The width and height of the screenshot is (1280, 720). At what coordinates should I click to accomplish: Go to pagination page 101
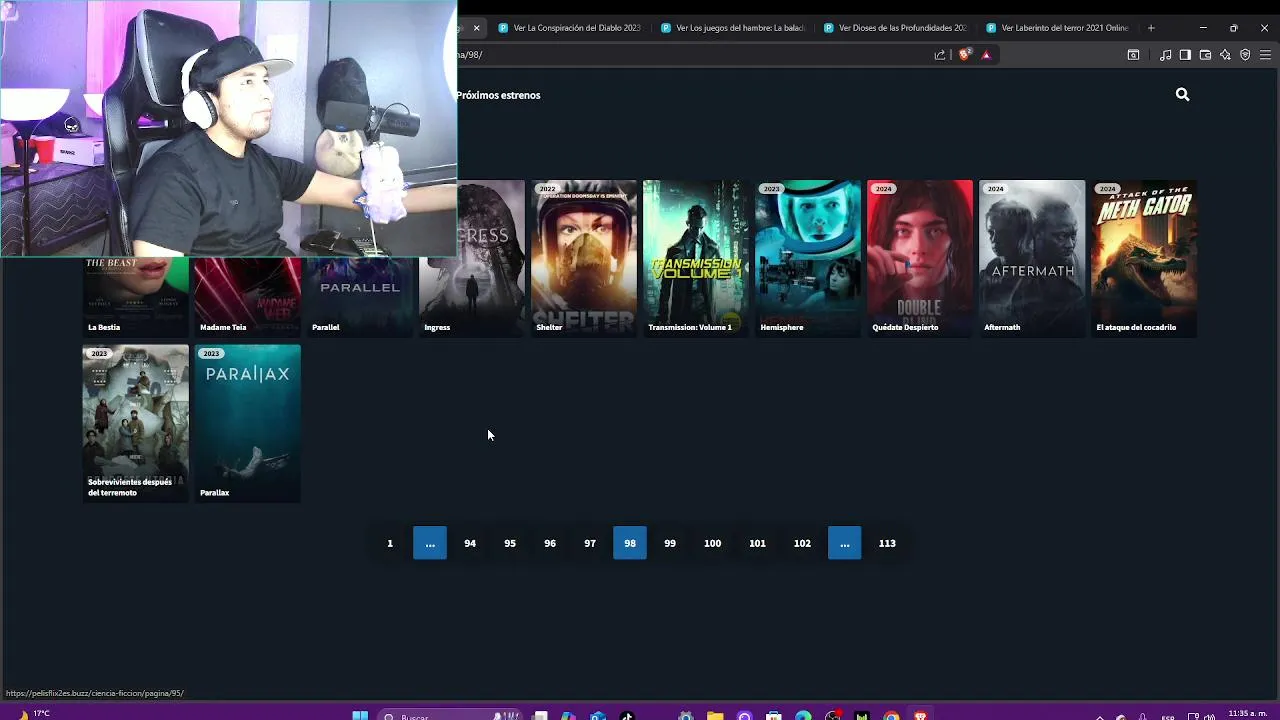757,543
